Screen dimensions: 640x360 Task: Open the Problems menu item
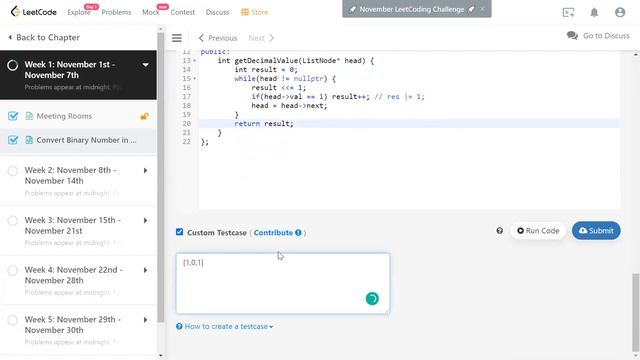pyautogui.click(x=116, y=12)
